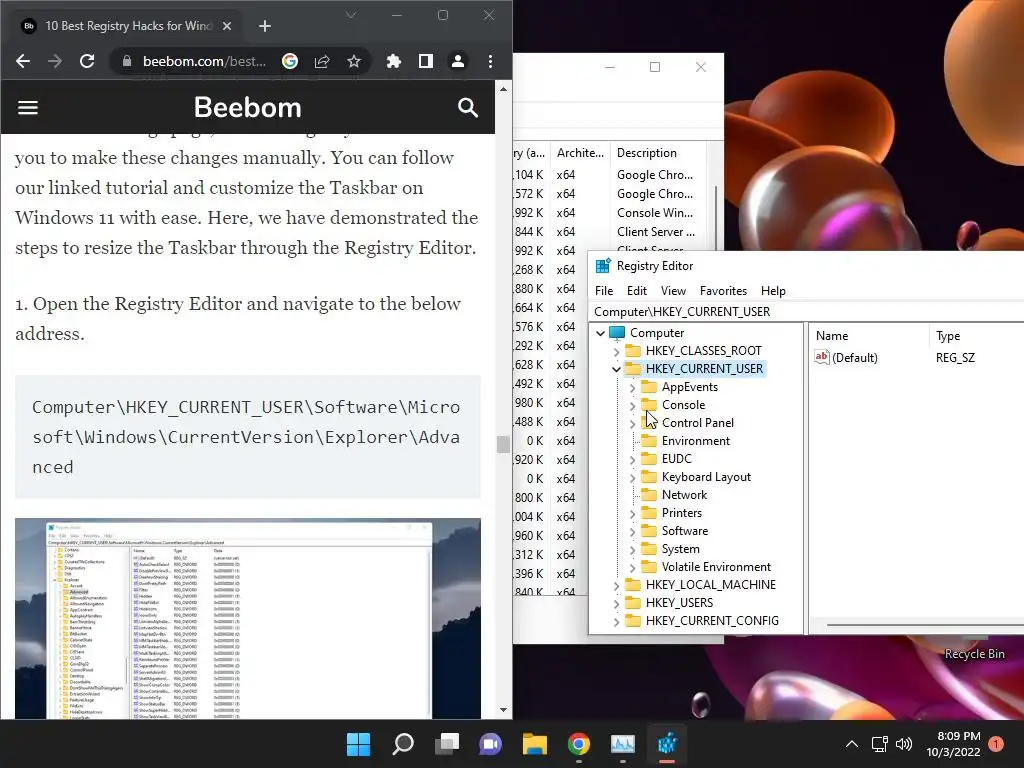Image resolution: width=1024 pixels, height=768 pixels.
Task: Select Volatile Environment key
Action: coord(716,567)
